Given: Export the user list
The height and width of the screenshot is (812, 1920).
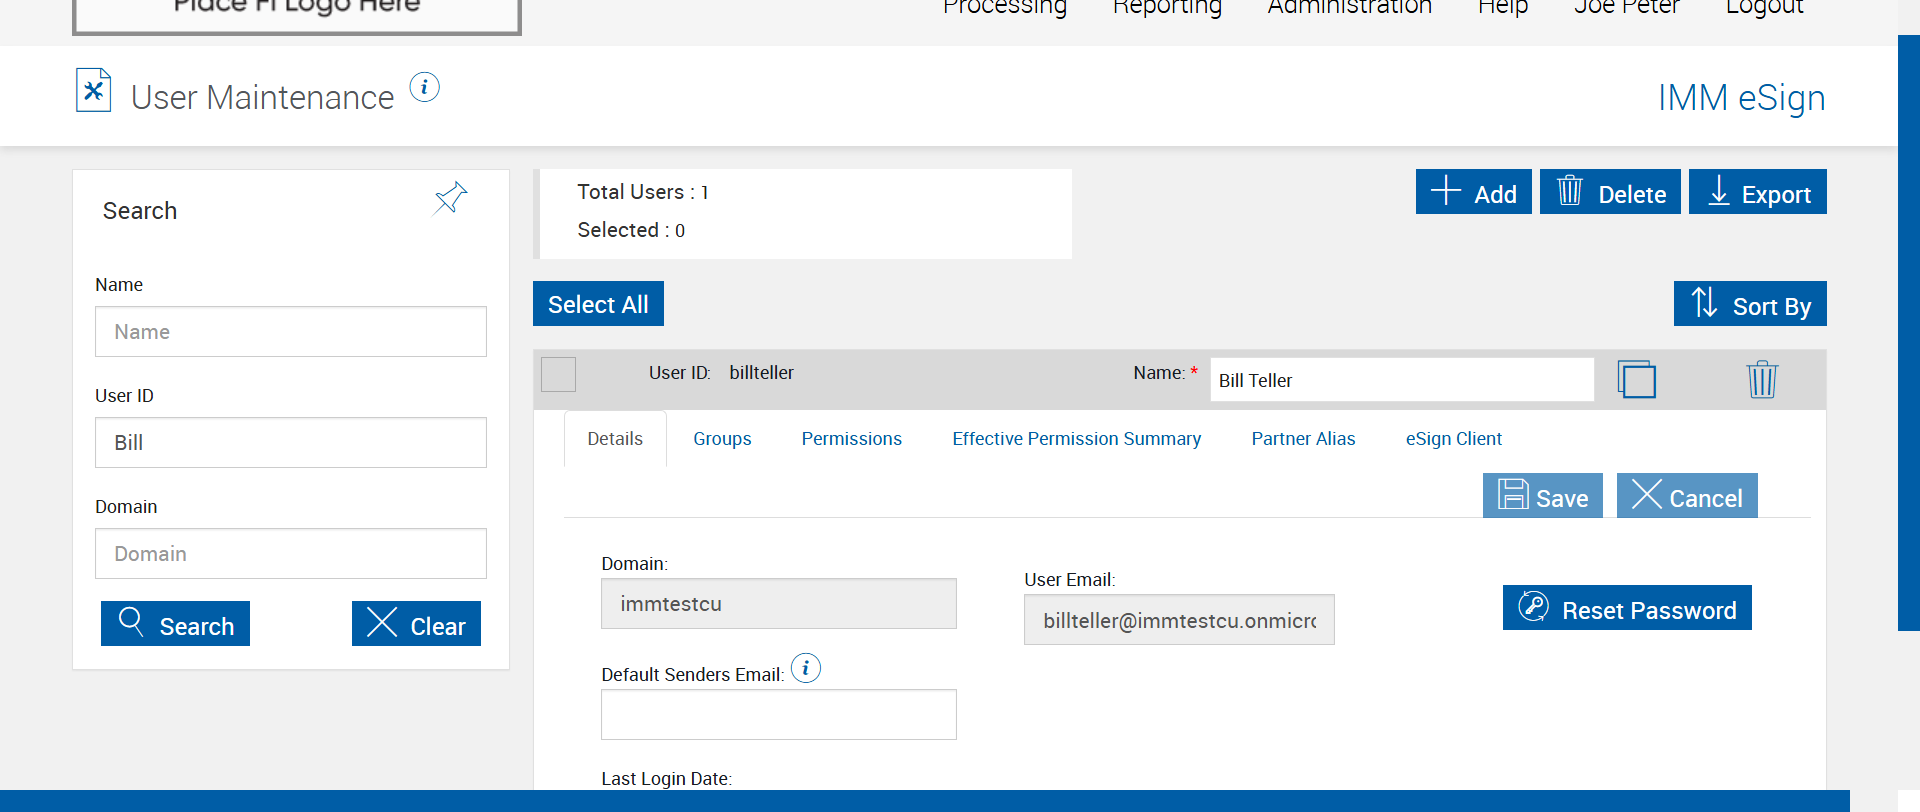Looking at the screenshot, I should pos(1757,192).
